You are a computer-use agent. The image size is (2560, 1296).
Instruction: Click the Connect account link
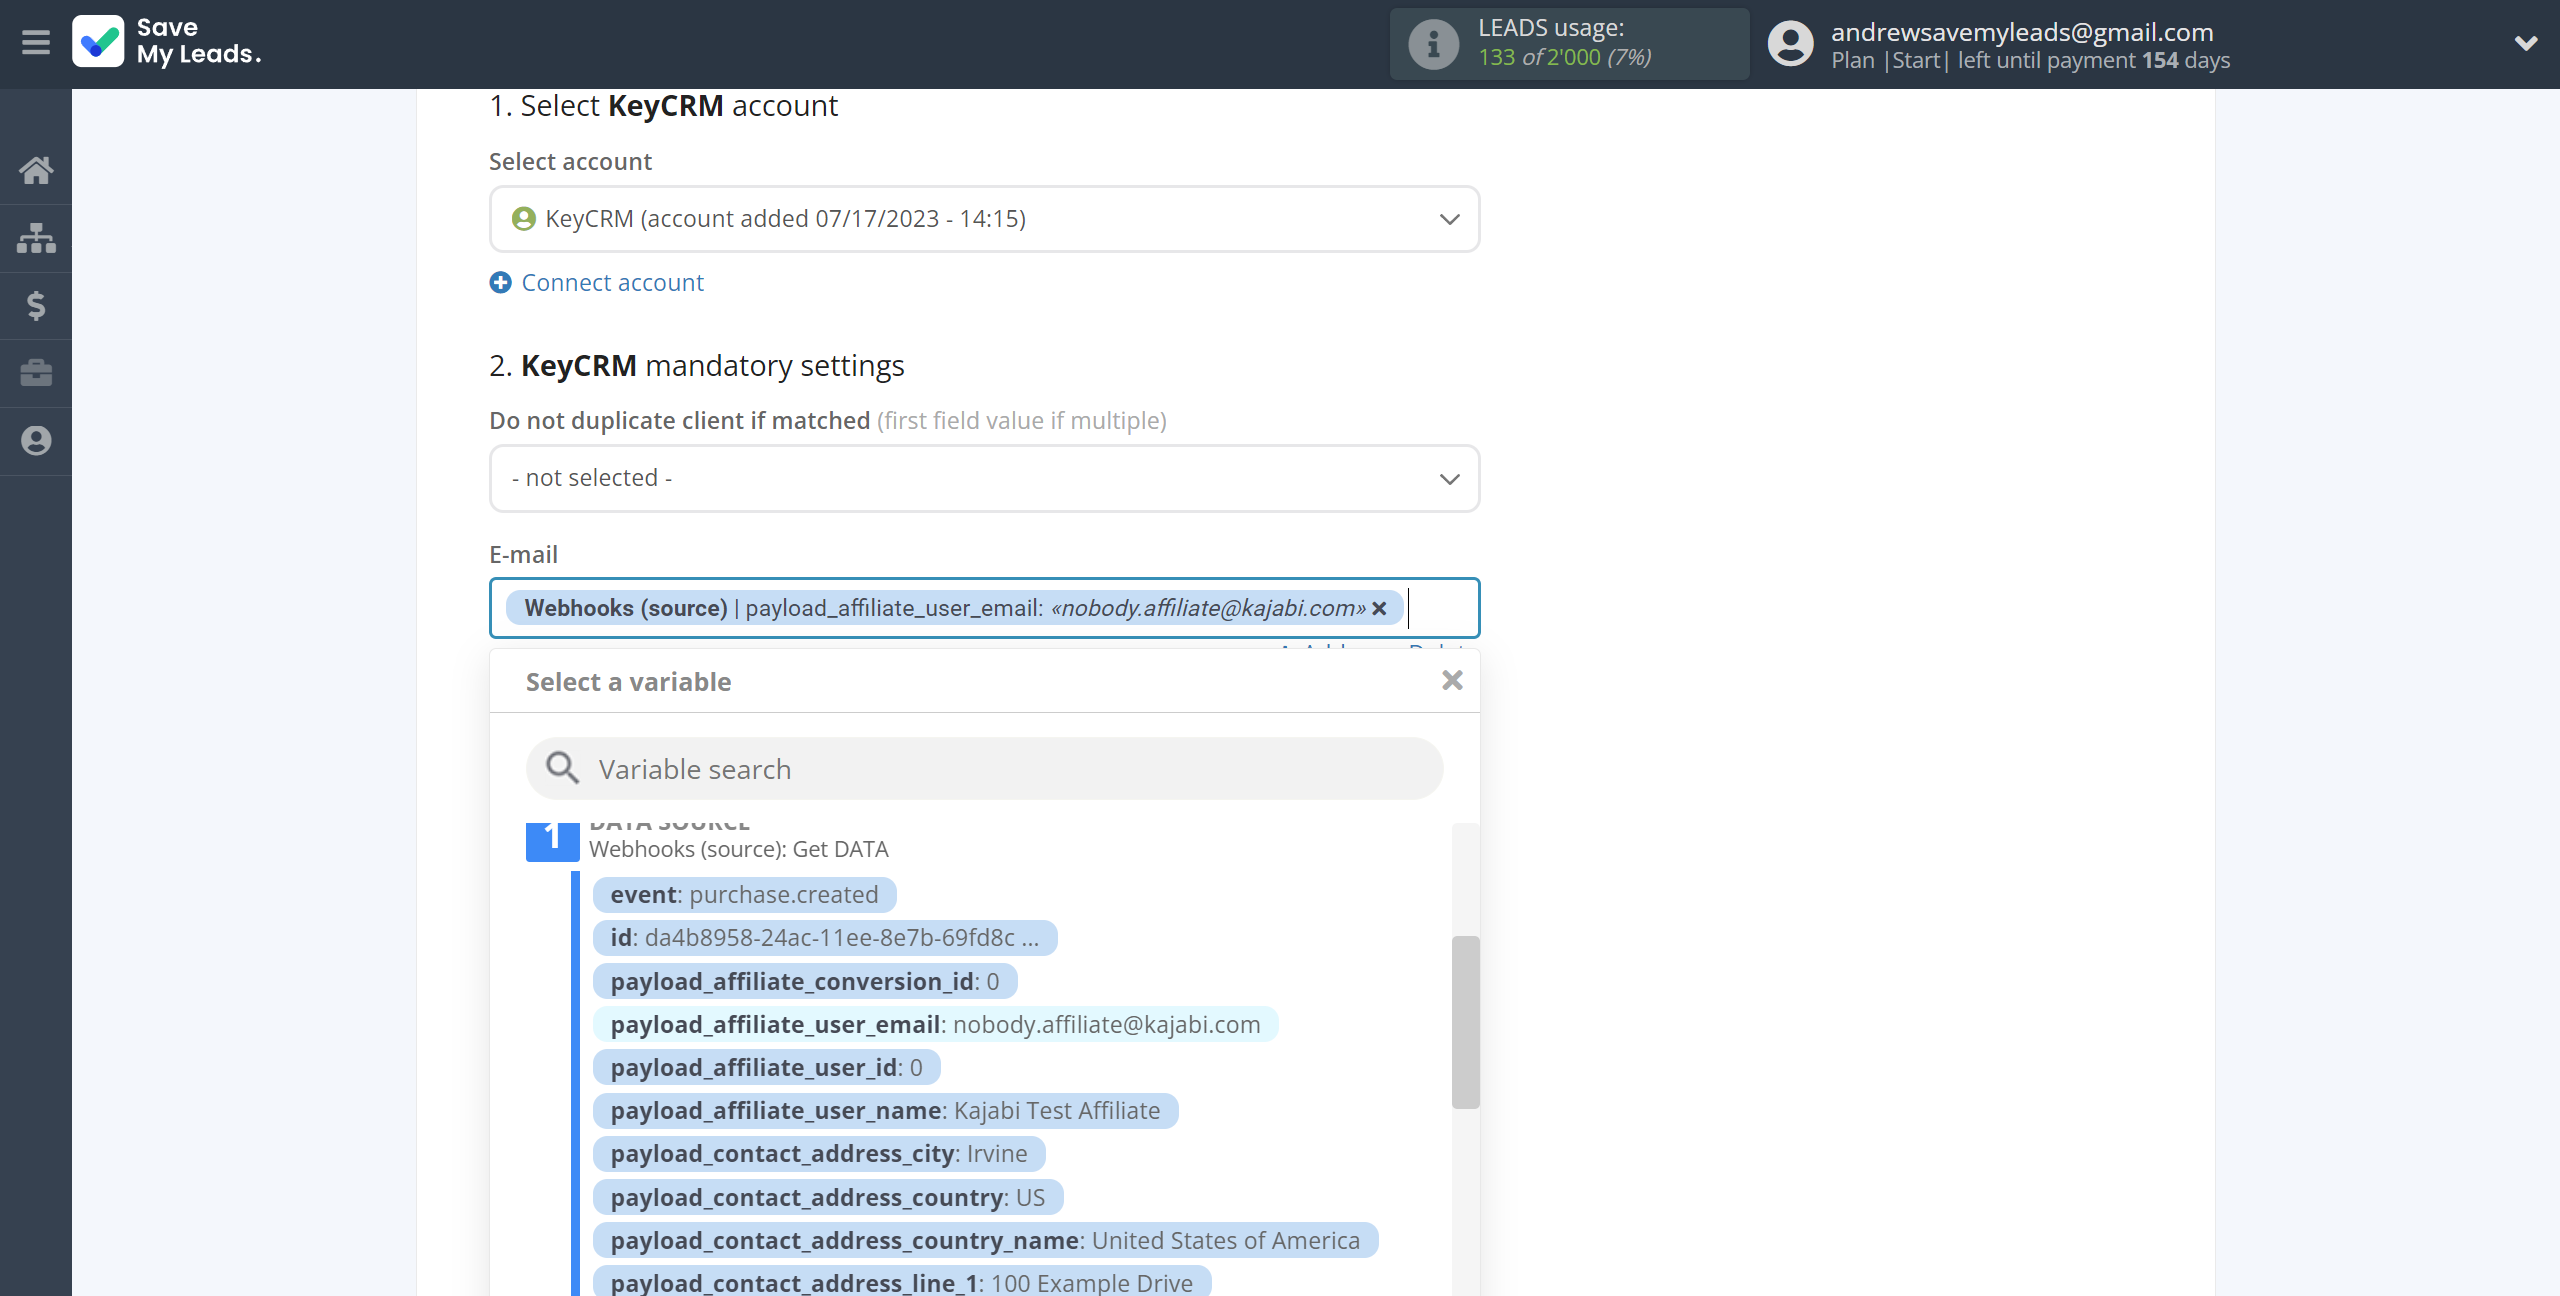point(612,283)
